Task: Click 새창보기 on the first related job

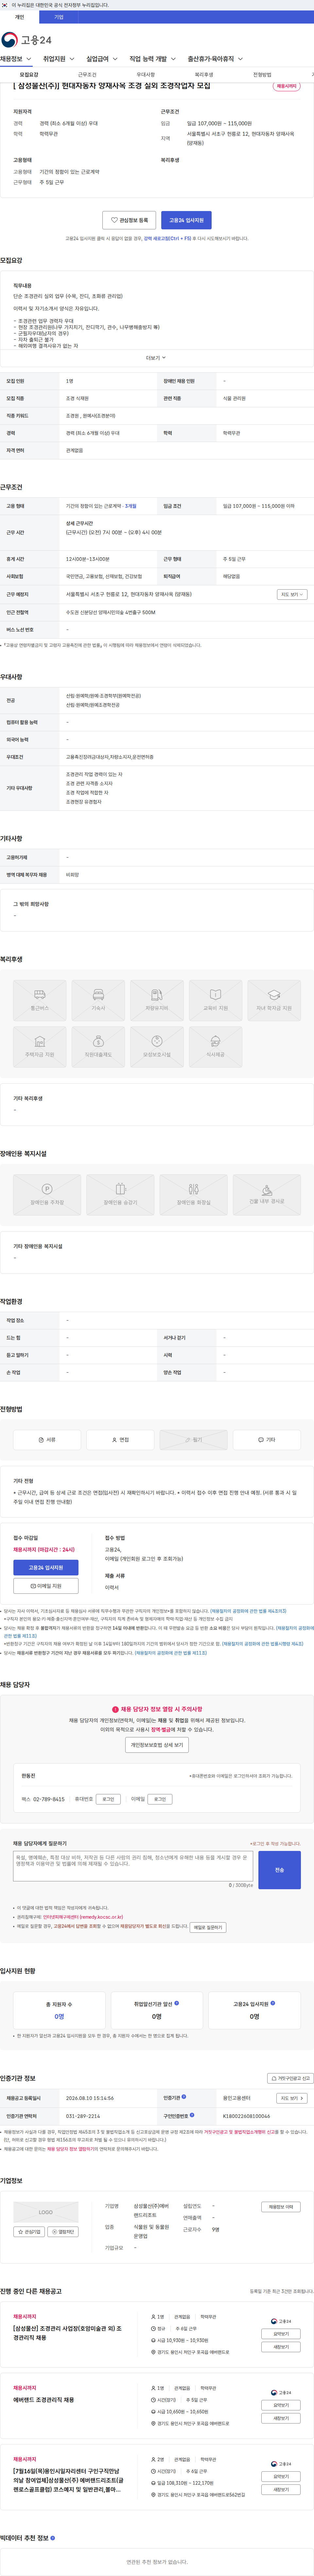Action: [281, 2347]
